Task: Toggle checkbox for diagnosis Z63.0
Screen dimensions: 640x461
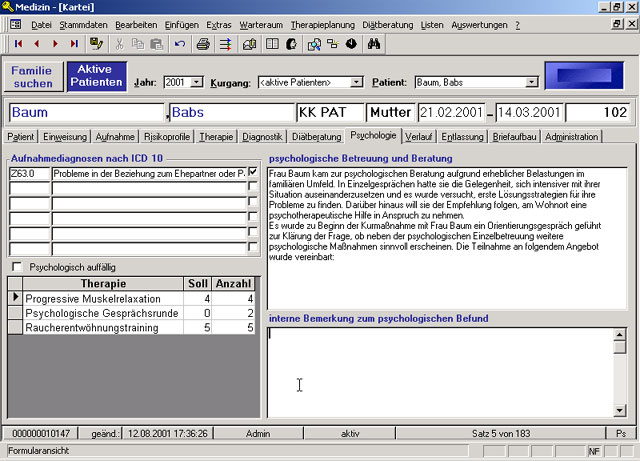Action: pos(253,172)
